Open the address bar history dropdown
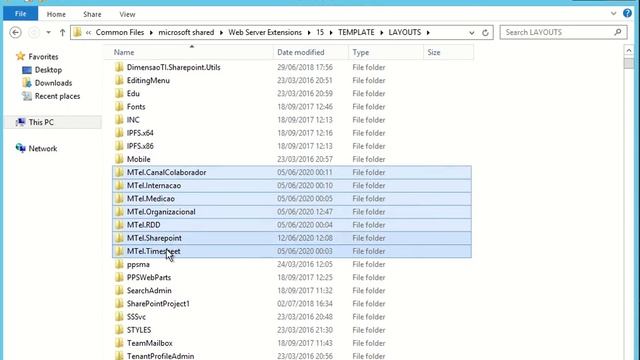The height and width of the screenshot is (360, 640). tap(471, 33)
